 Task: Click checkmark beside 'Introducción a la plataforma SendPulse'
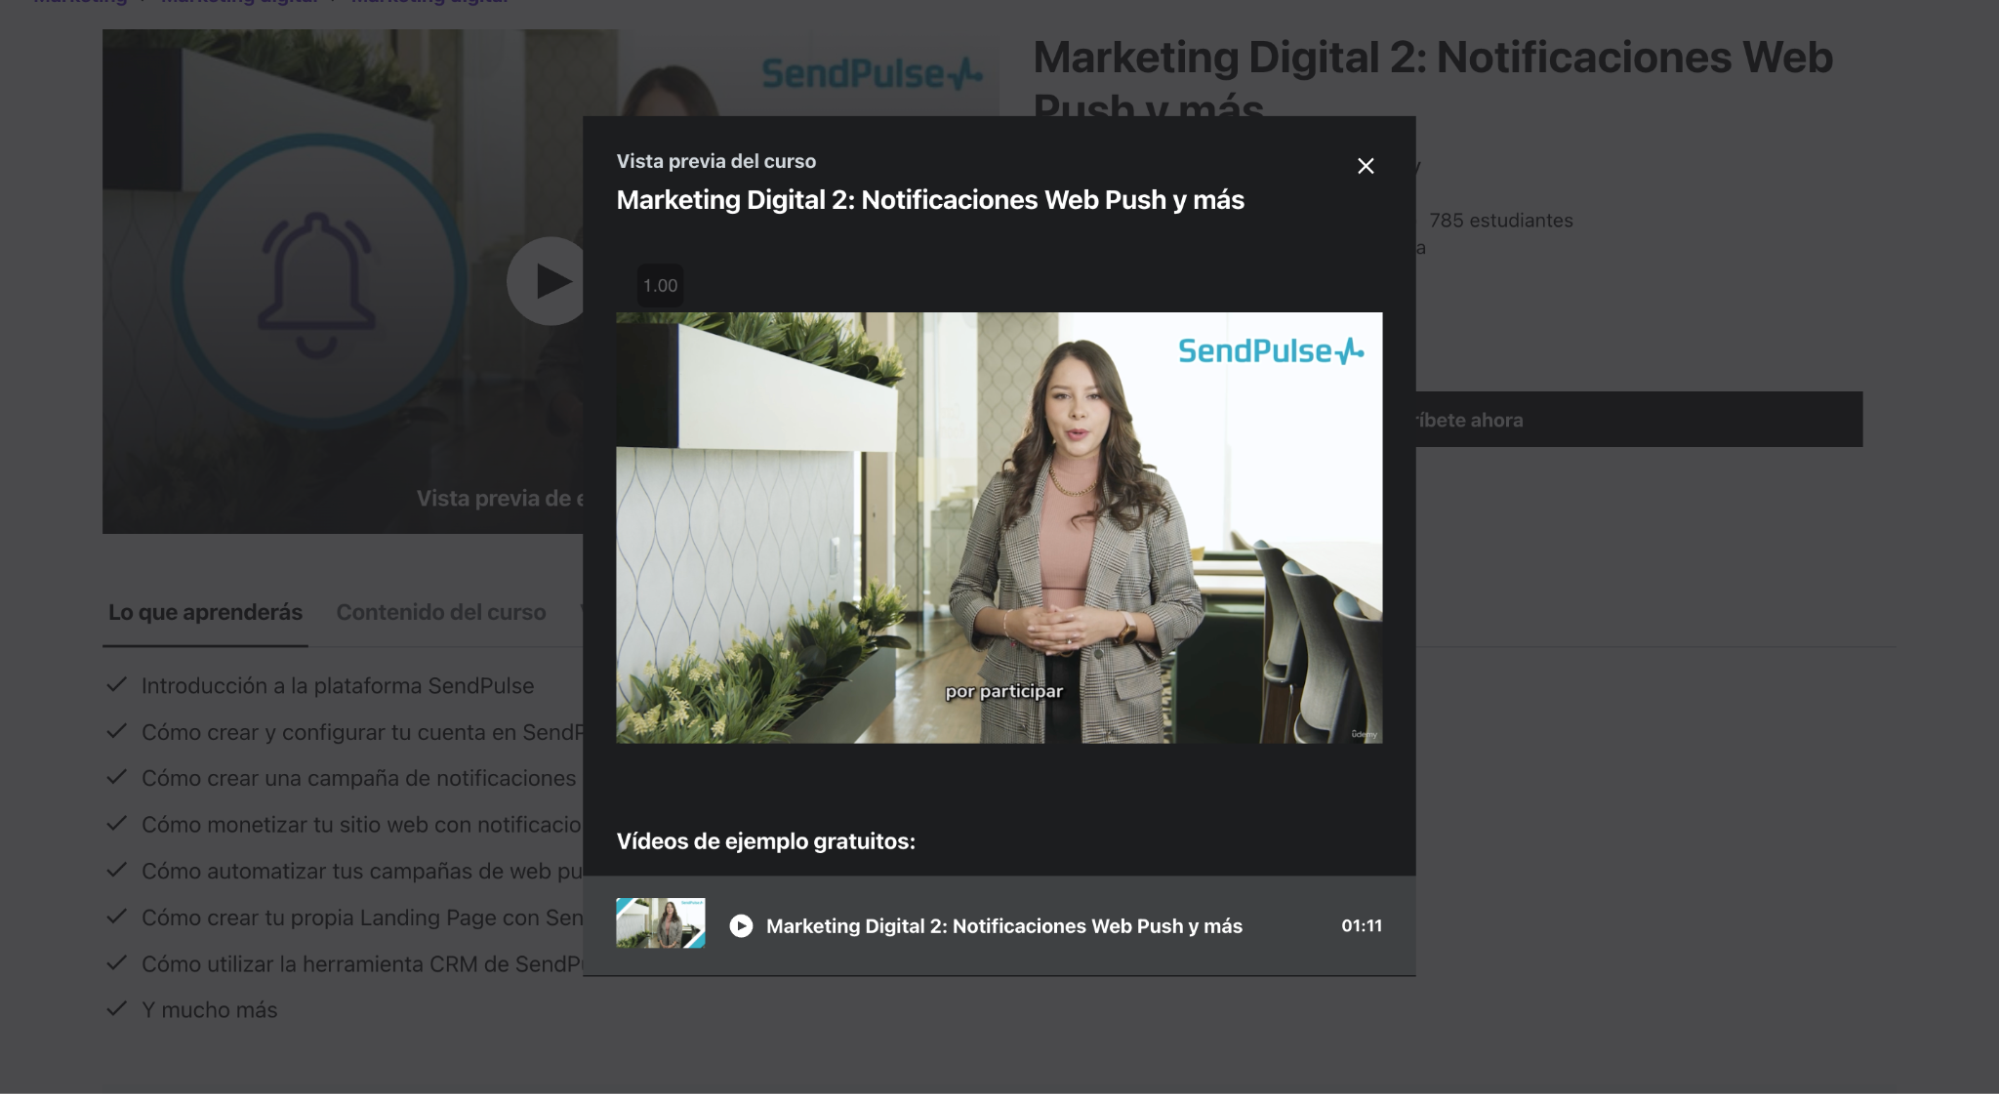[x=116, y=685]
